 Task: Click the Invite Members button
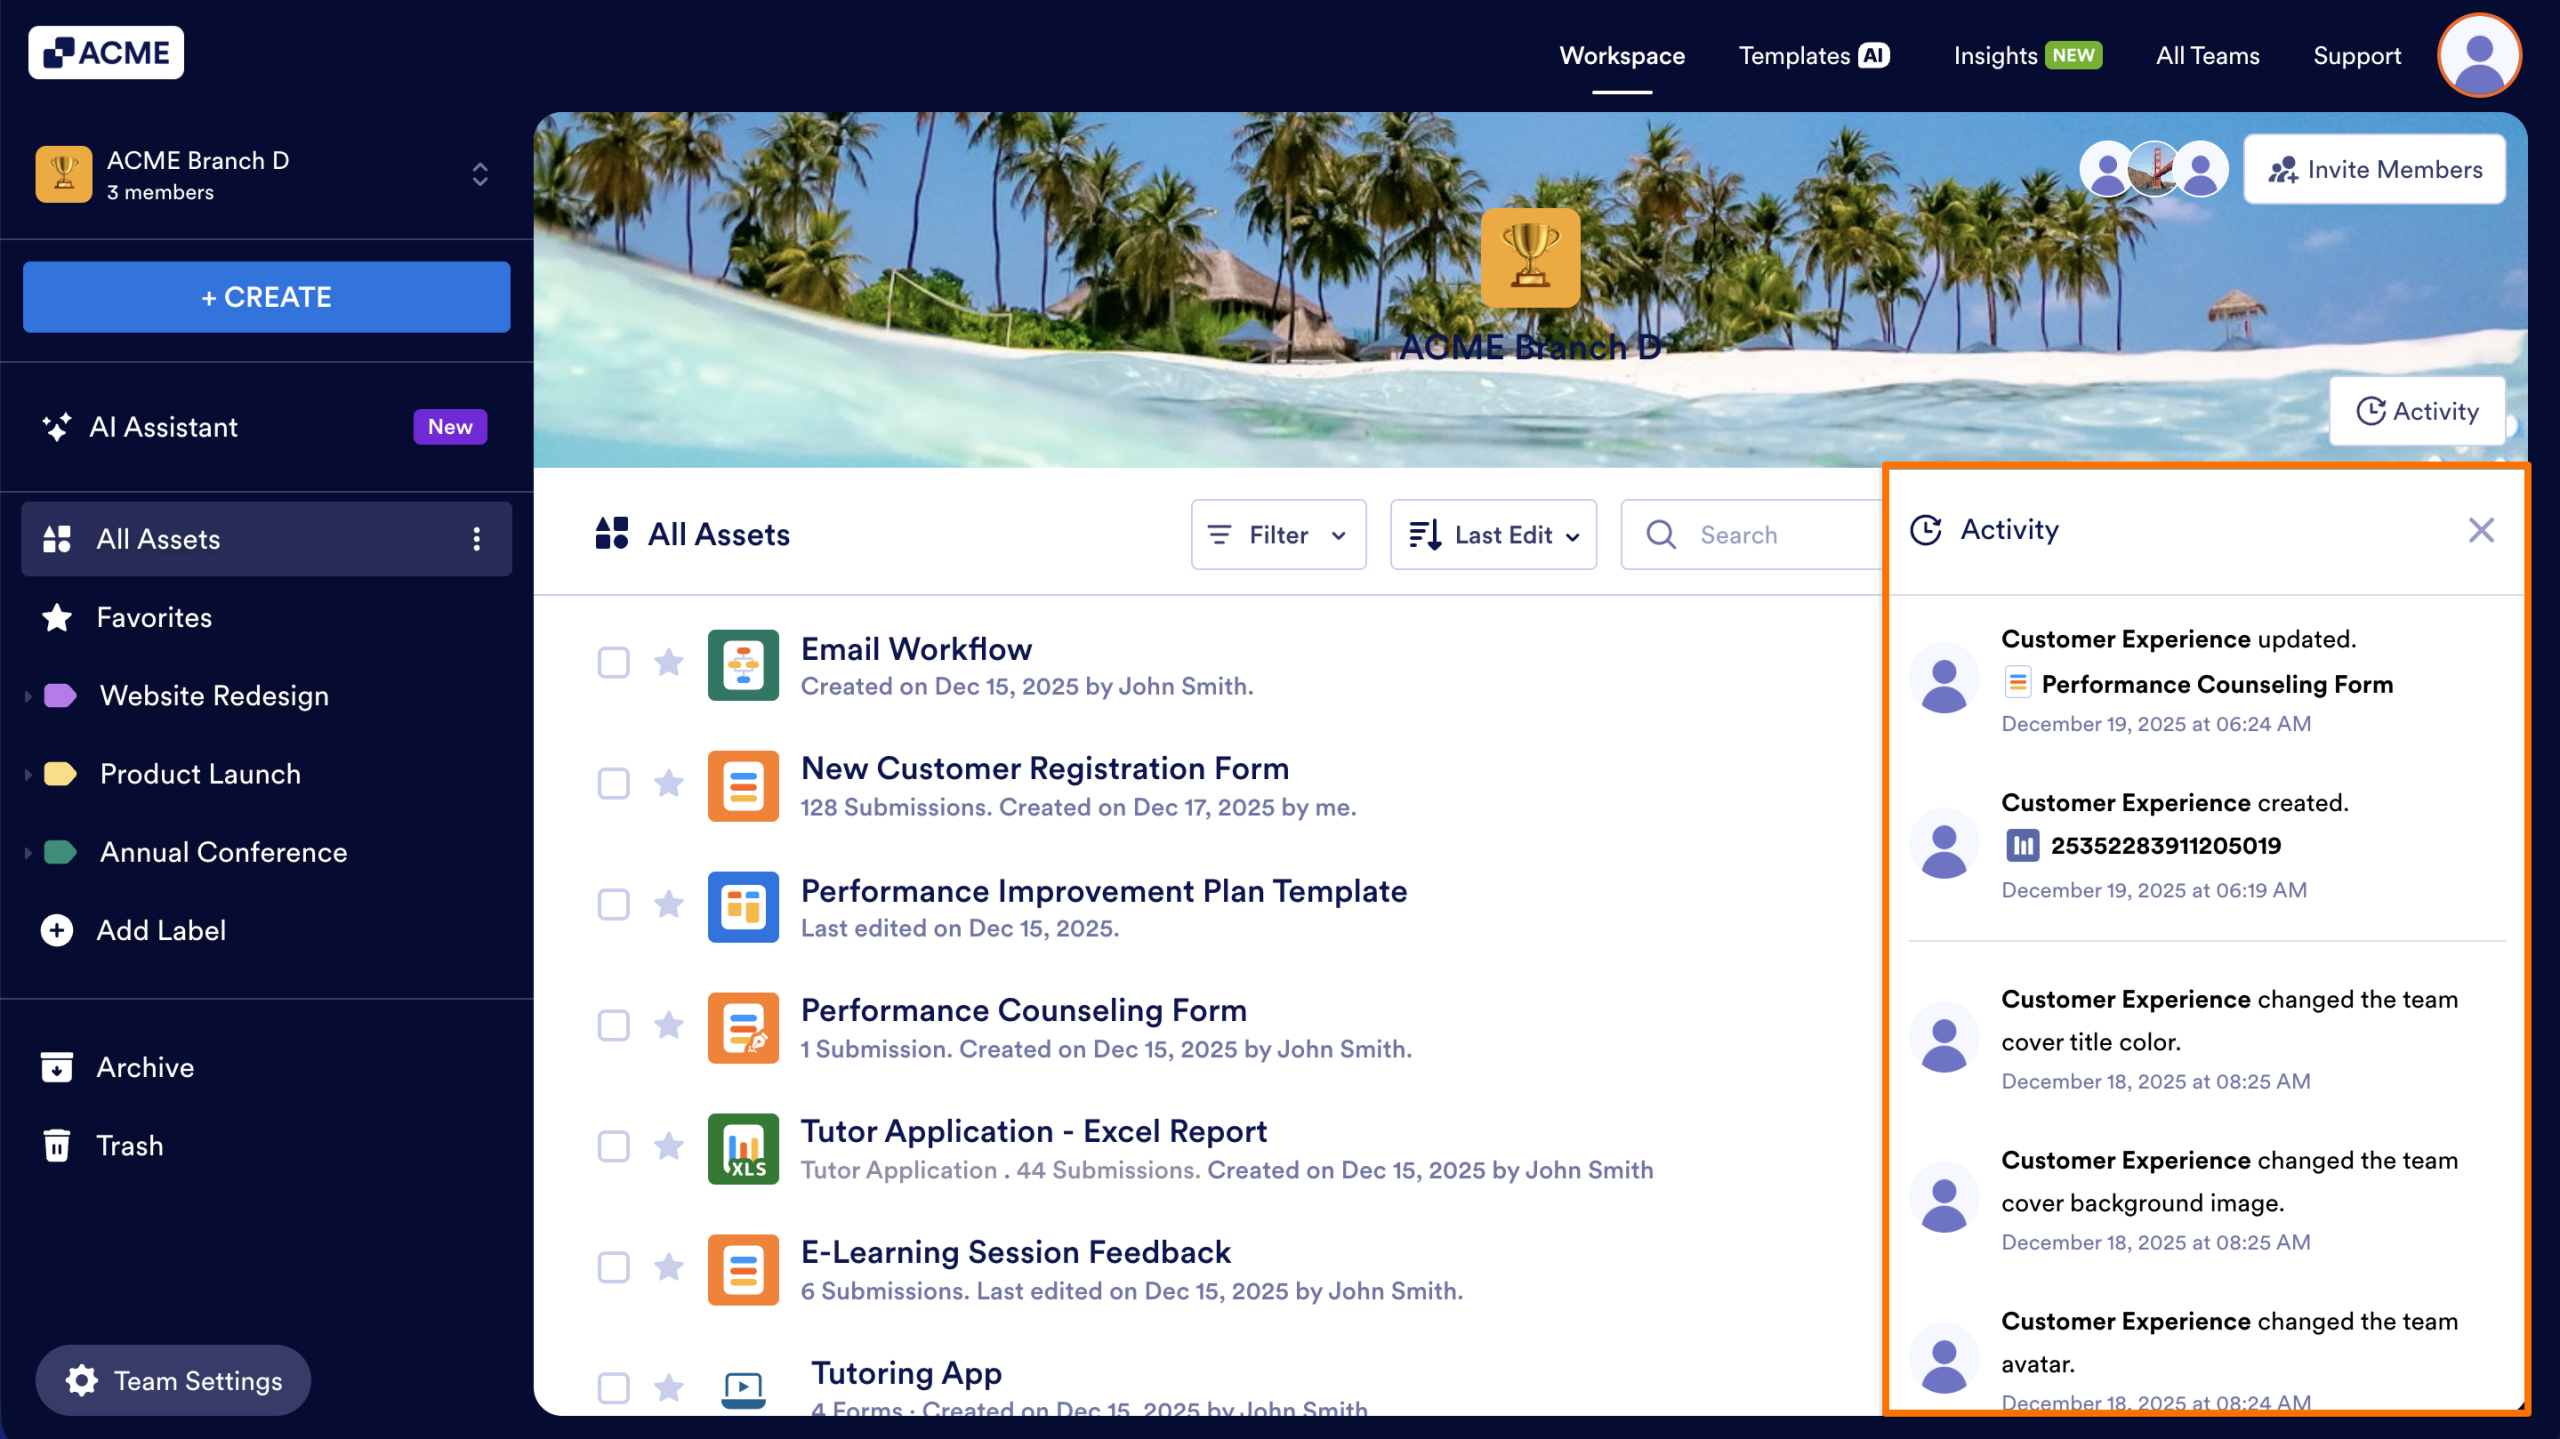coord(2374,169)
